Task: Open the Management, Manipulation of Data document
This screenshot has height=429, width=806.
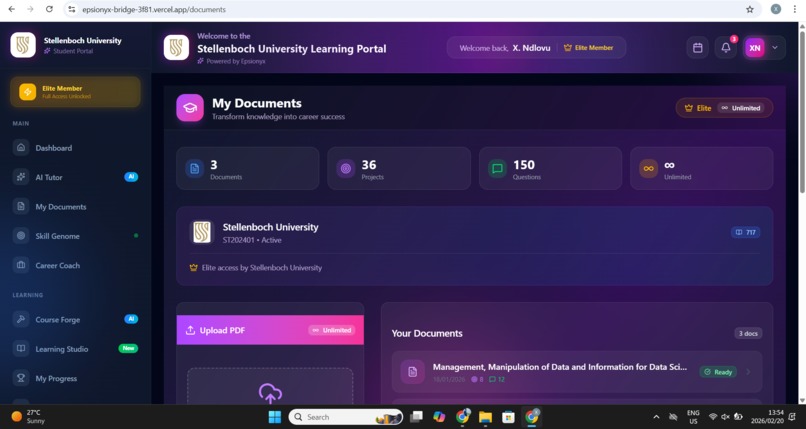Action: point(577,372)
